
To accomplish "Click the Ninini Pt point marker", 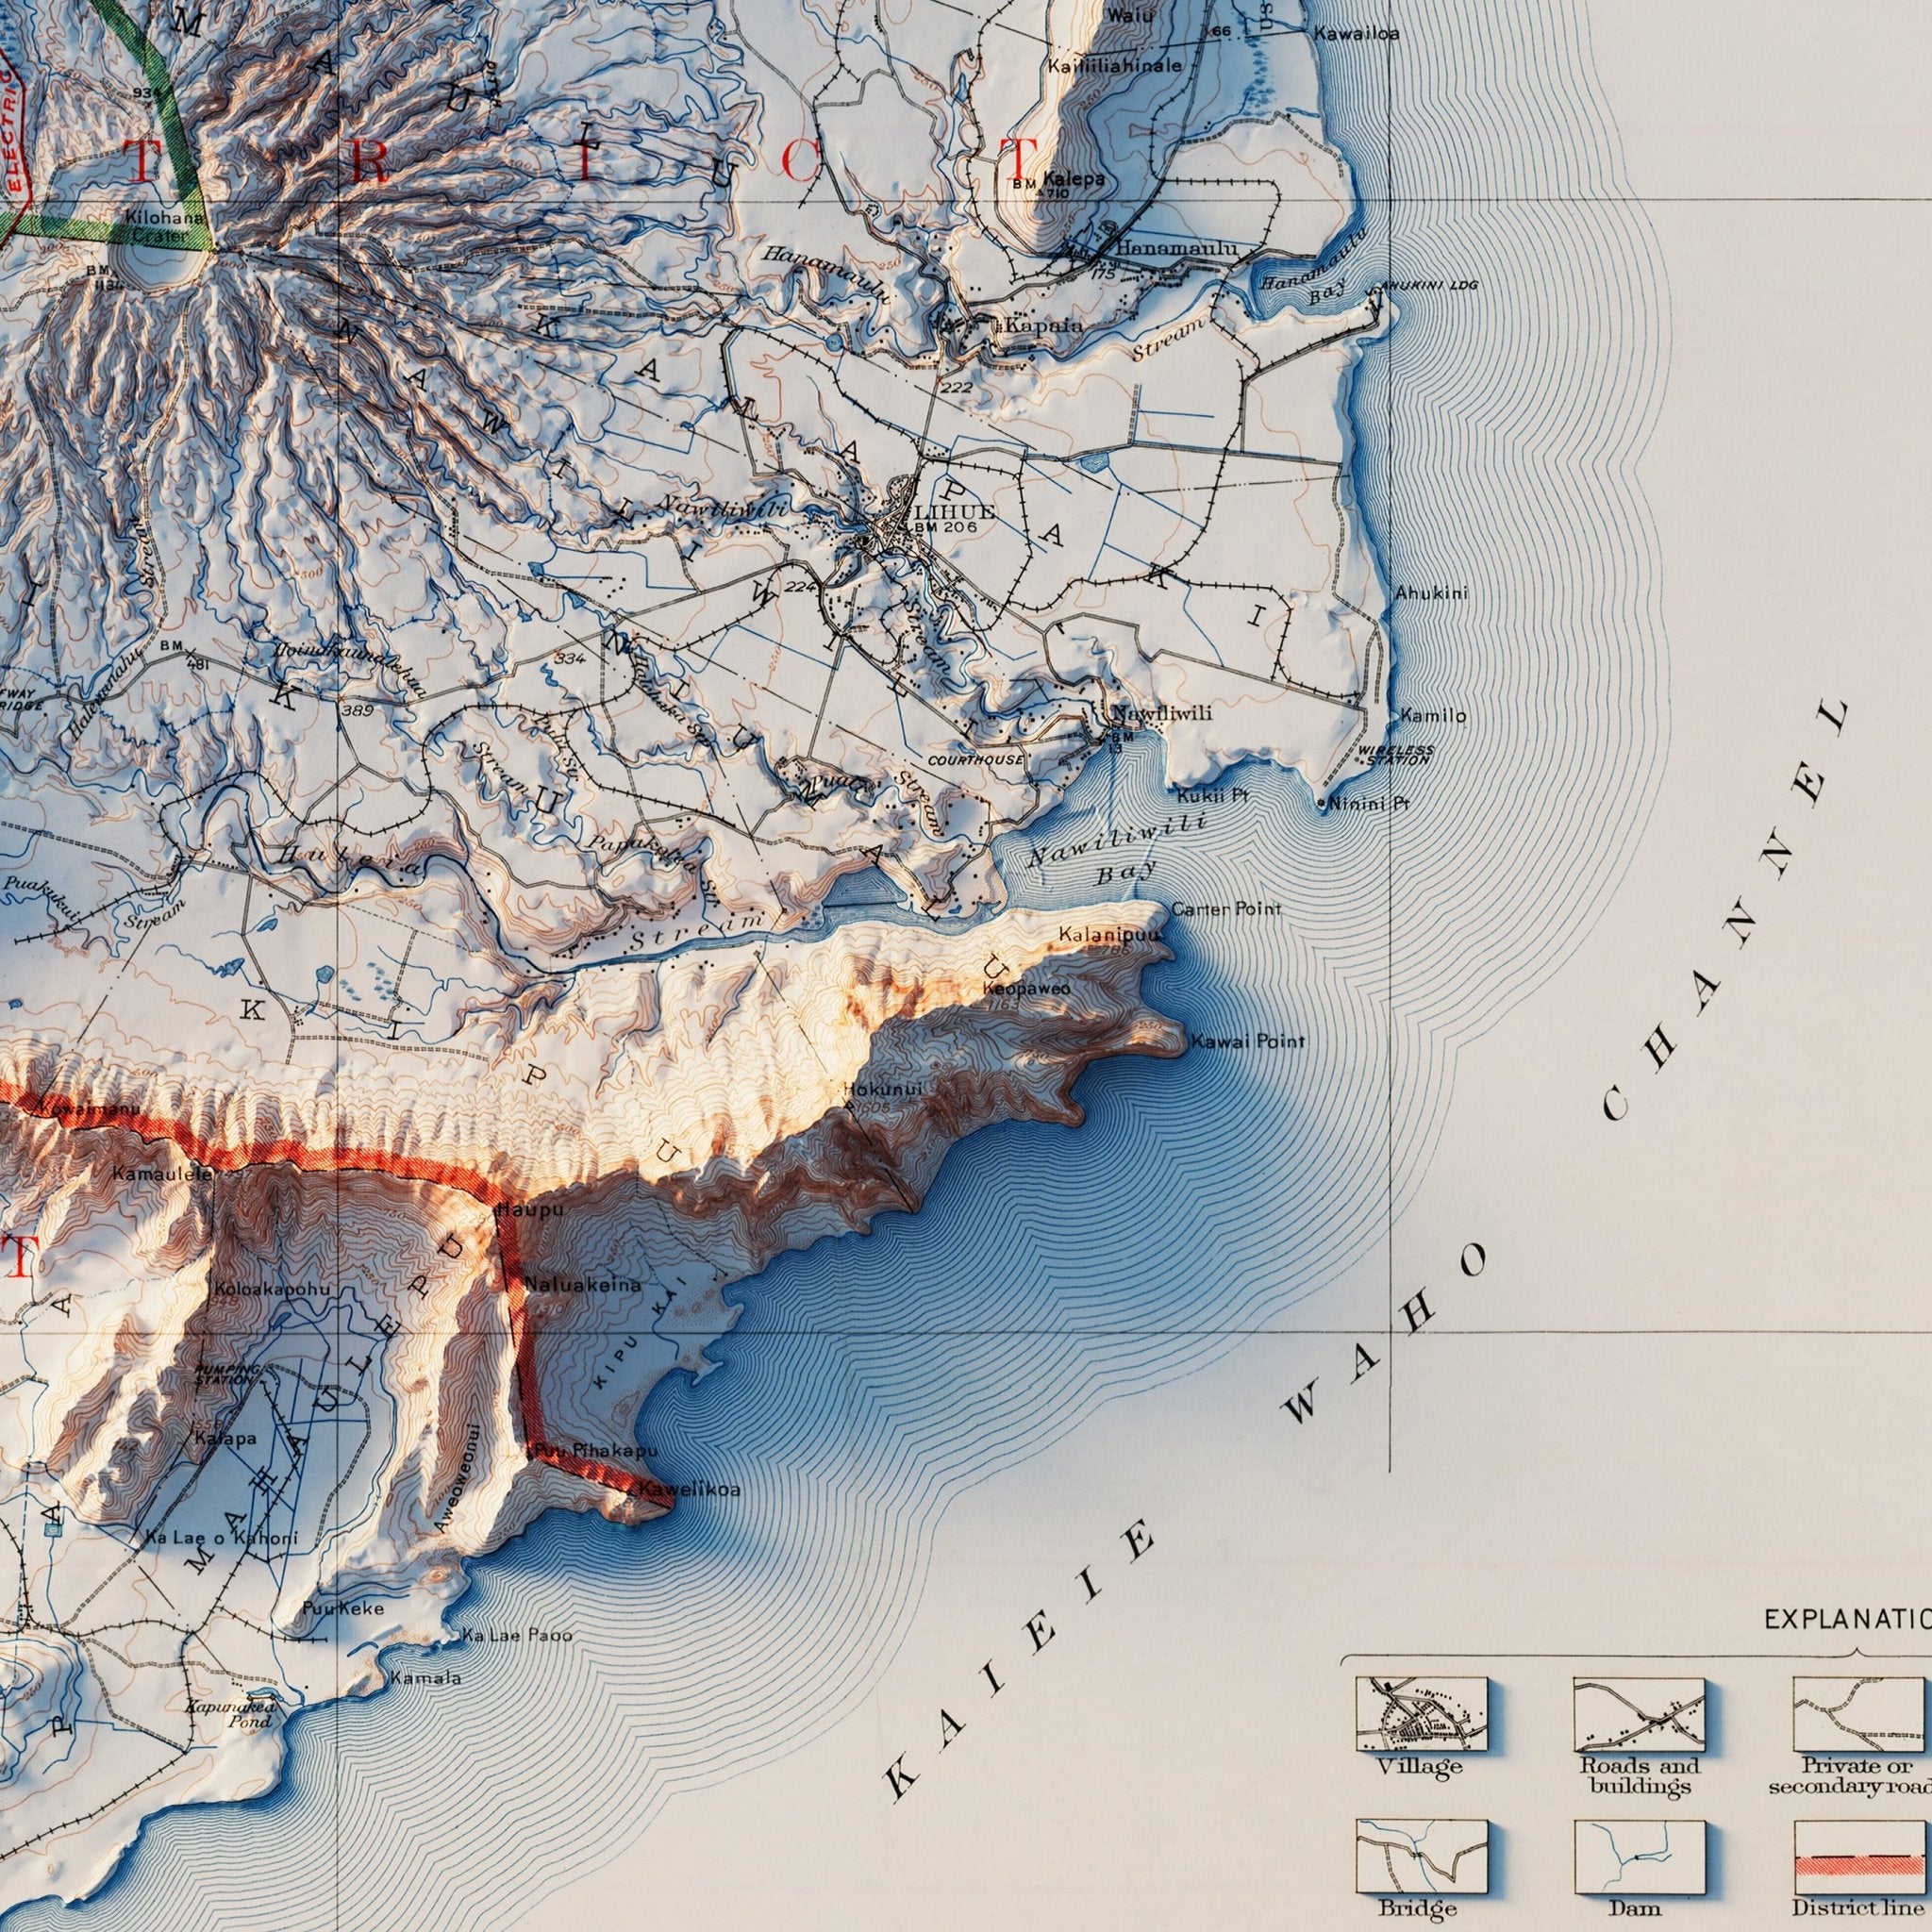I will point(1321,803).
